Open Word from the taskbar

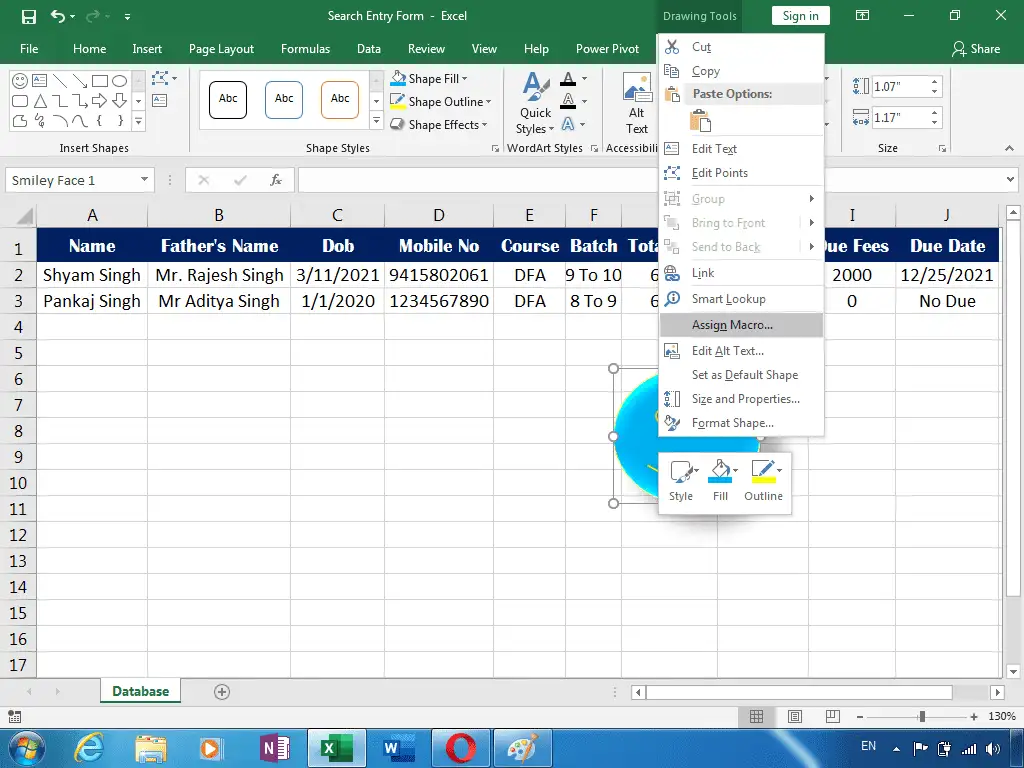pyautogui.click(x=399, y=748)
